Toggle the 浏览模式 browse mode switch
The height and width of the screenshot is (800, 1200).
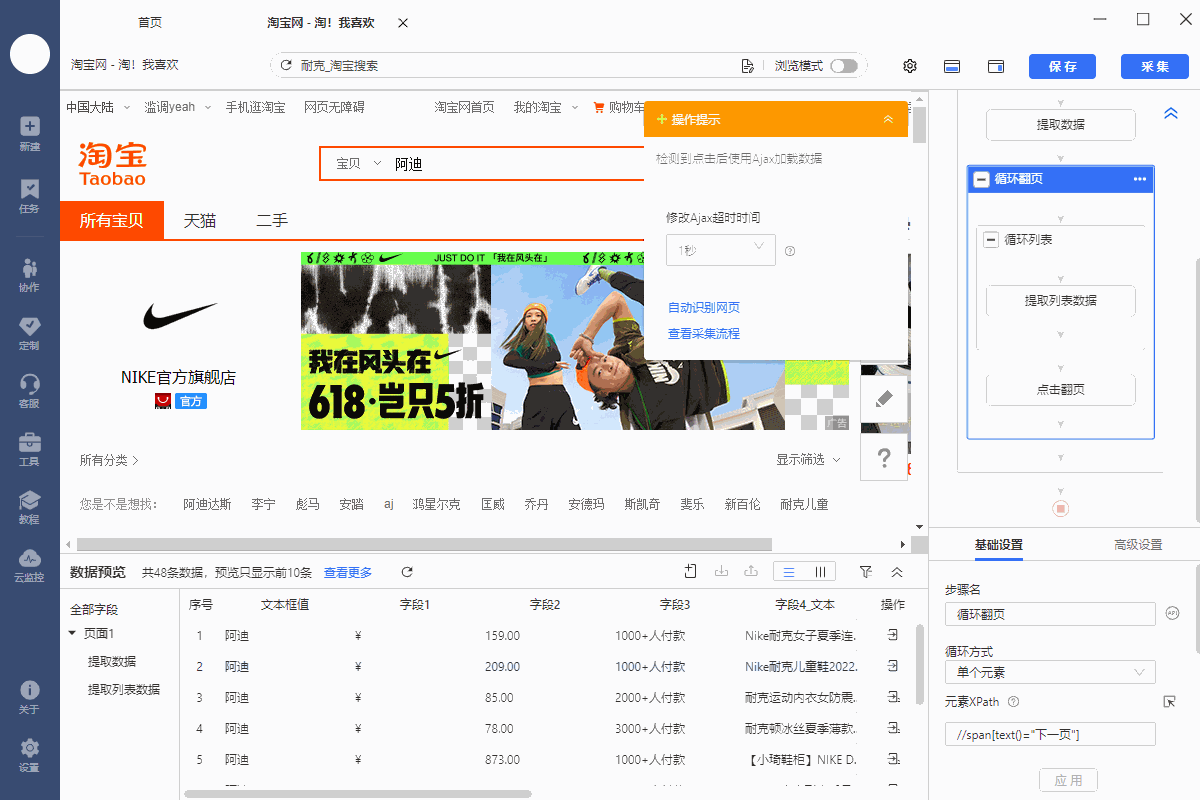pyautogui.click(x=844, y=66)
